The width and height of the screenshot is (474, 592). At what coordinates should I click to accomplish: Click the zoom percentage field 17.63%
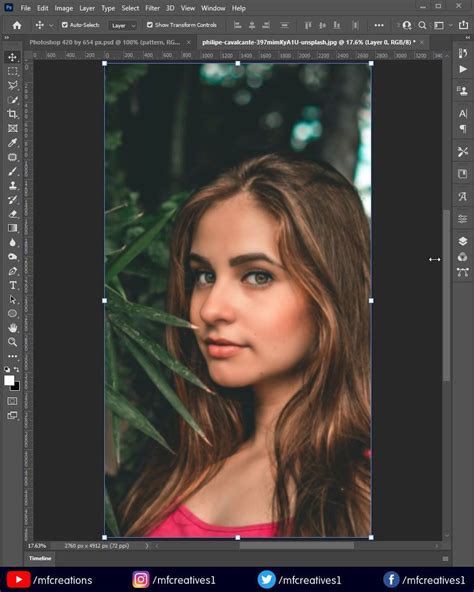point(37,546)
